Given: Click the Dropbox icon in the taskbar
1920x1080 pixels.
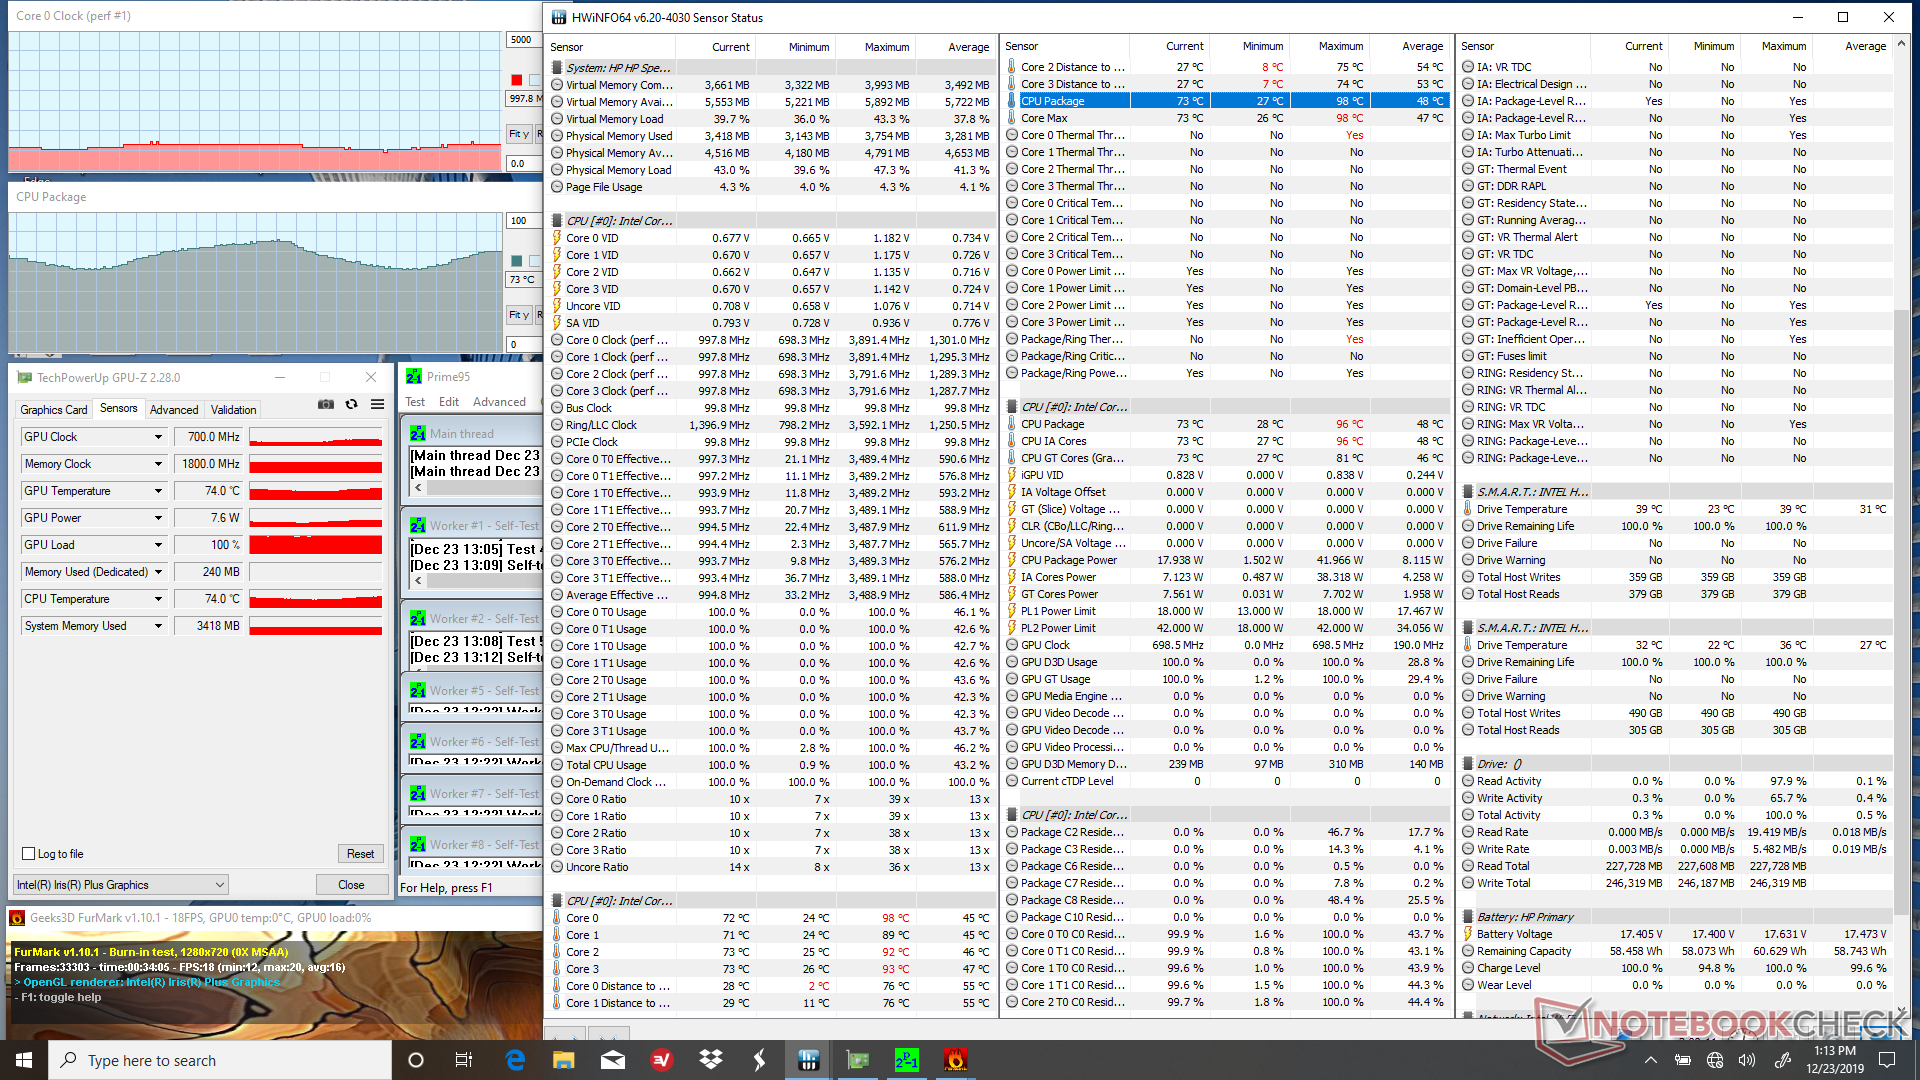Looking at the screenshot, I should (711, 1060).
